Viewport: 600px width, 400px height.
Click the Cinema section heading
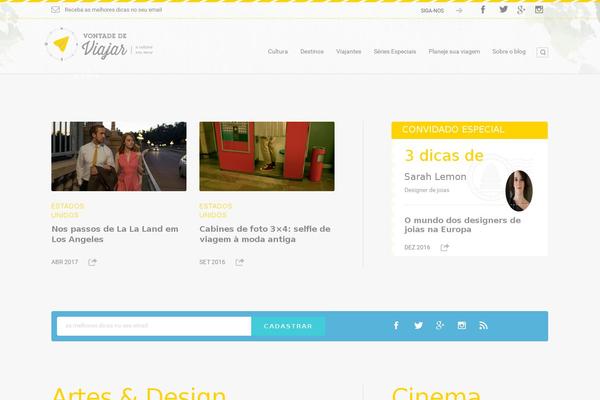coord(436,393)
